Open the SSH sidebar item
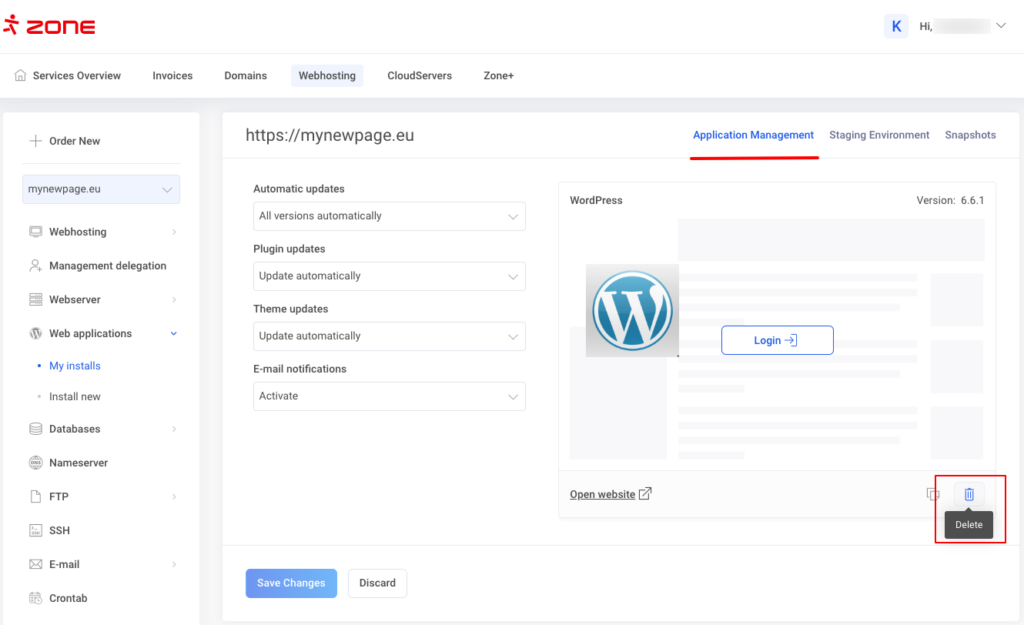 click(59, 530)
